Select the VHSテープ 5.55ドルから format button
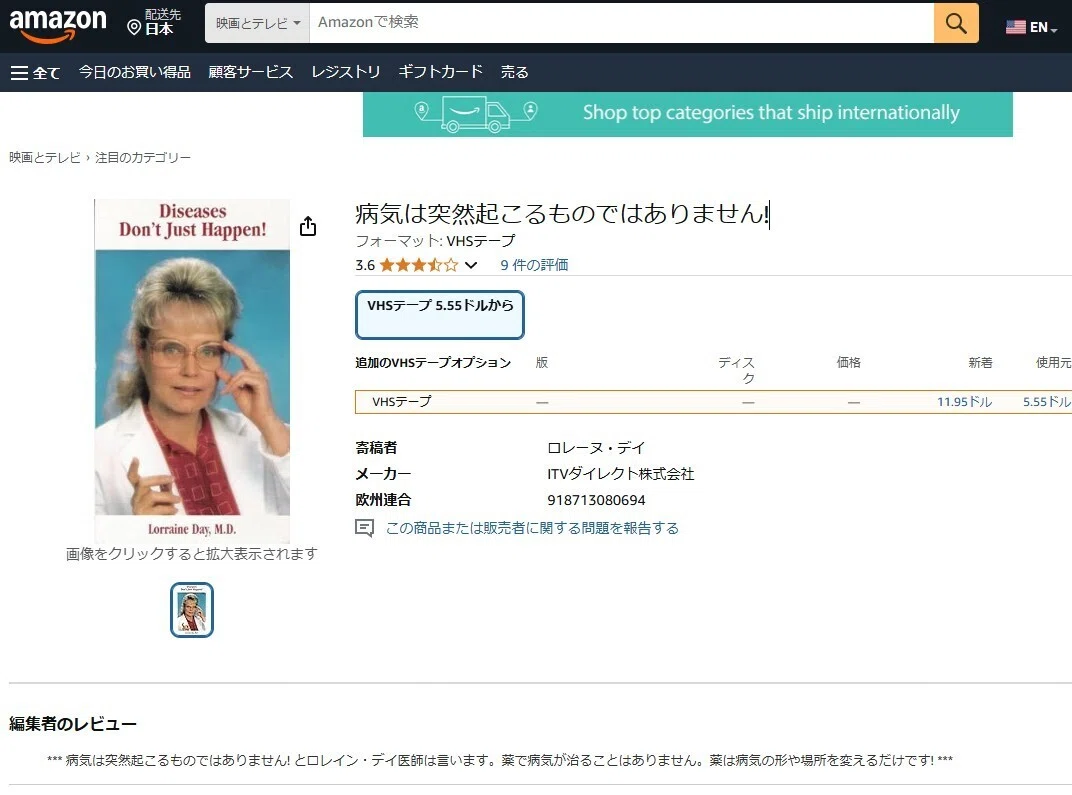 tap(440, 314)
